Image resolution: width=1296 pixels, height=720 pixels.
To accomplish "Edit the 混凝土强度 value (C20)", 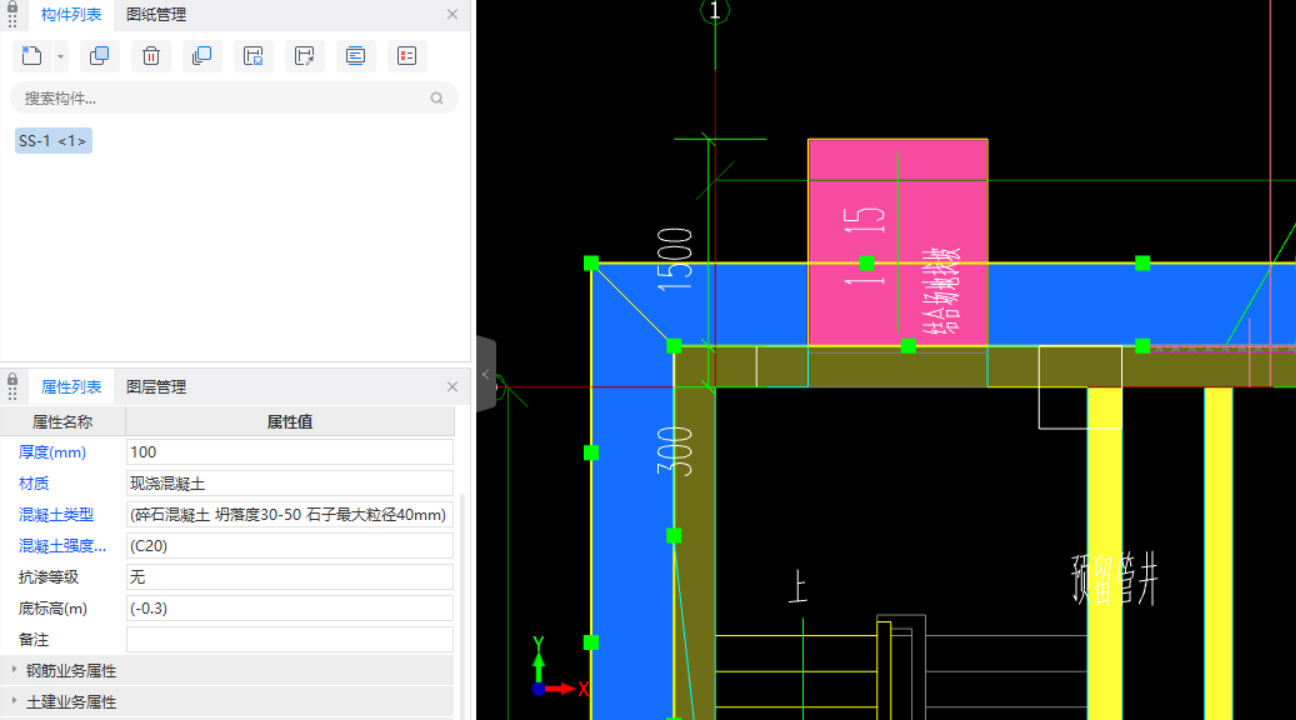I will click(290, 546).
